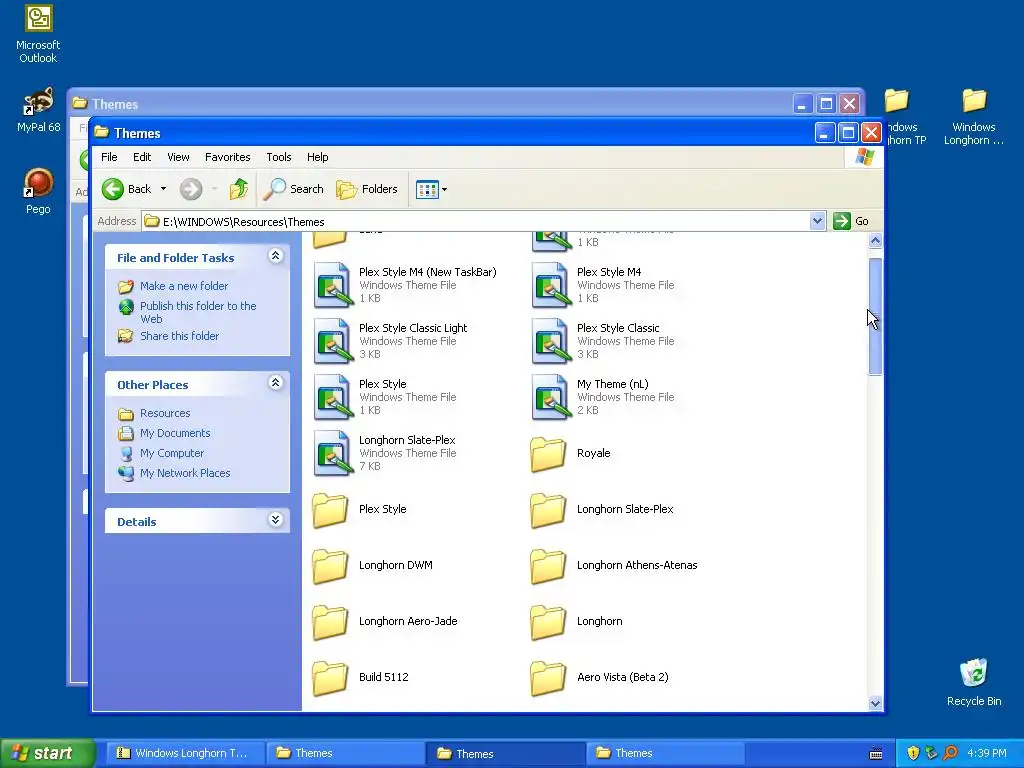Click the security shield tray icon
This screenshot has height=768, width=1024.
click(913, 754)
